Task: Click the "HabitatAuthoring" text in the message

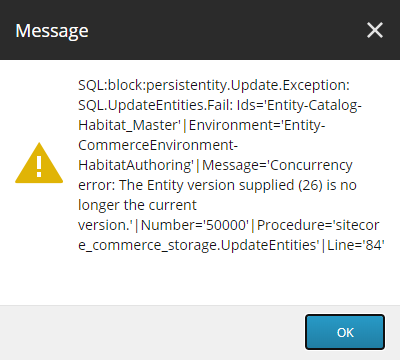Action: 136,165
